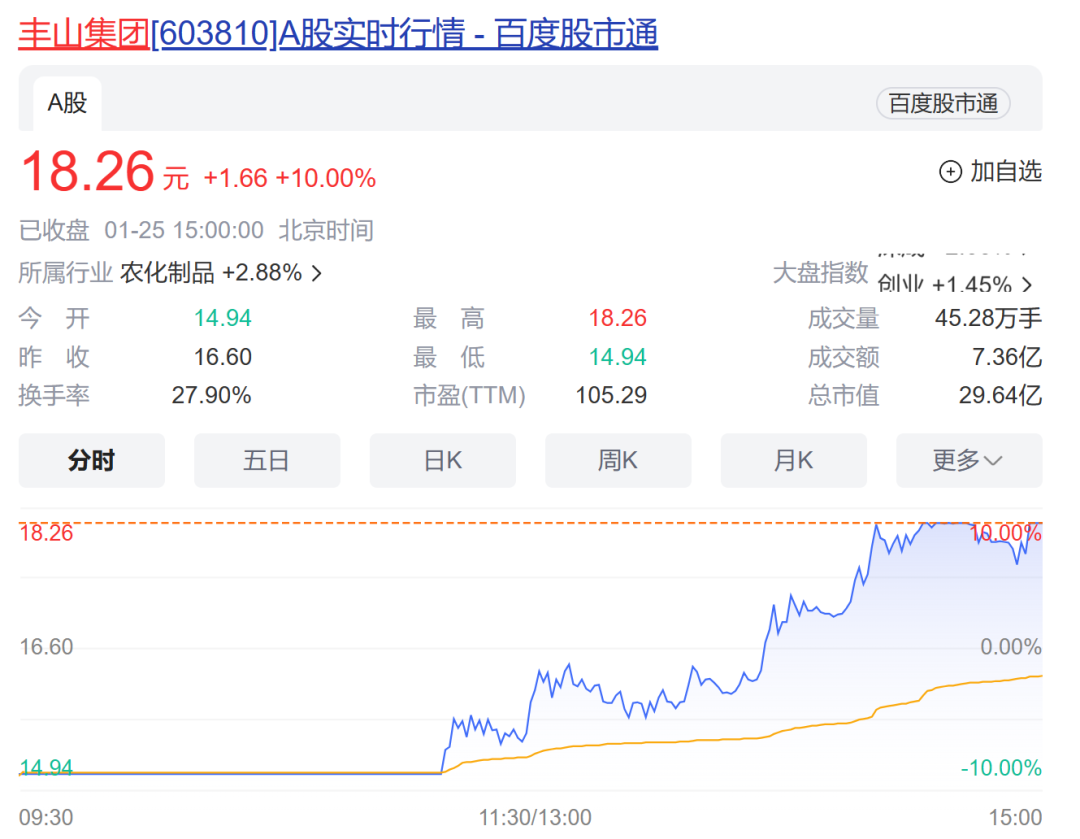
Task: Open the 更多 dropdown menu
Action: (969, 460)
